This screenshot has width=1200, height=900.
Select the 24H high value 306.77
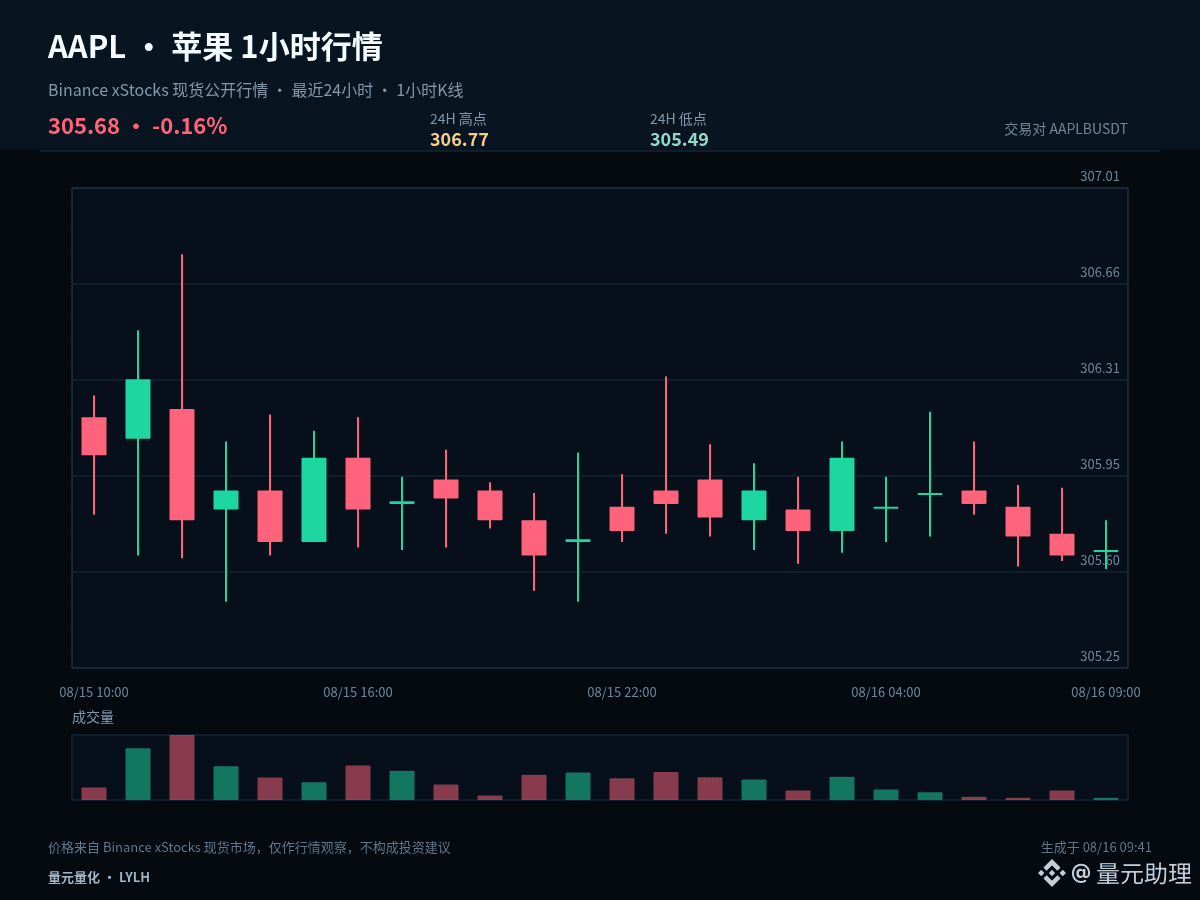[x=459, y=140]
